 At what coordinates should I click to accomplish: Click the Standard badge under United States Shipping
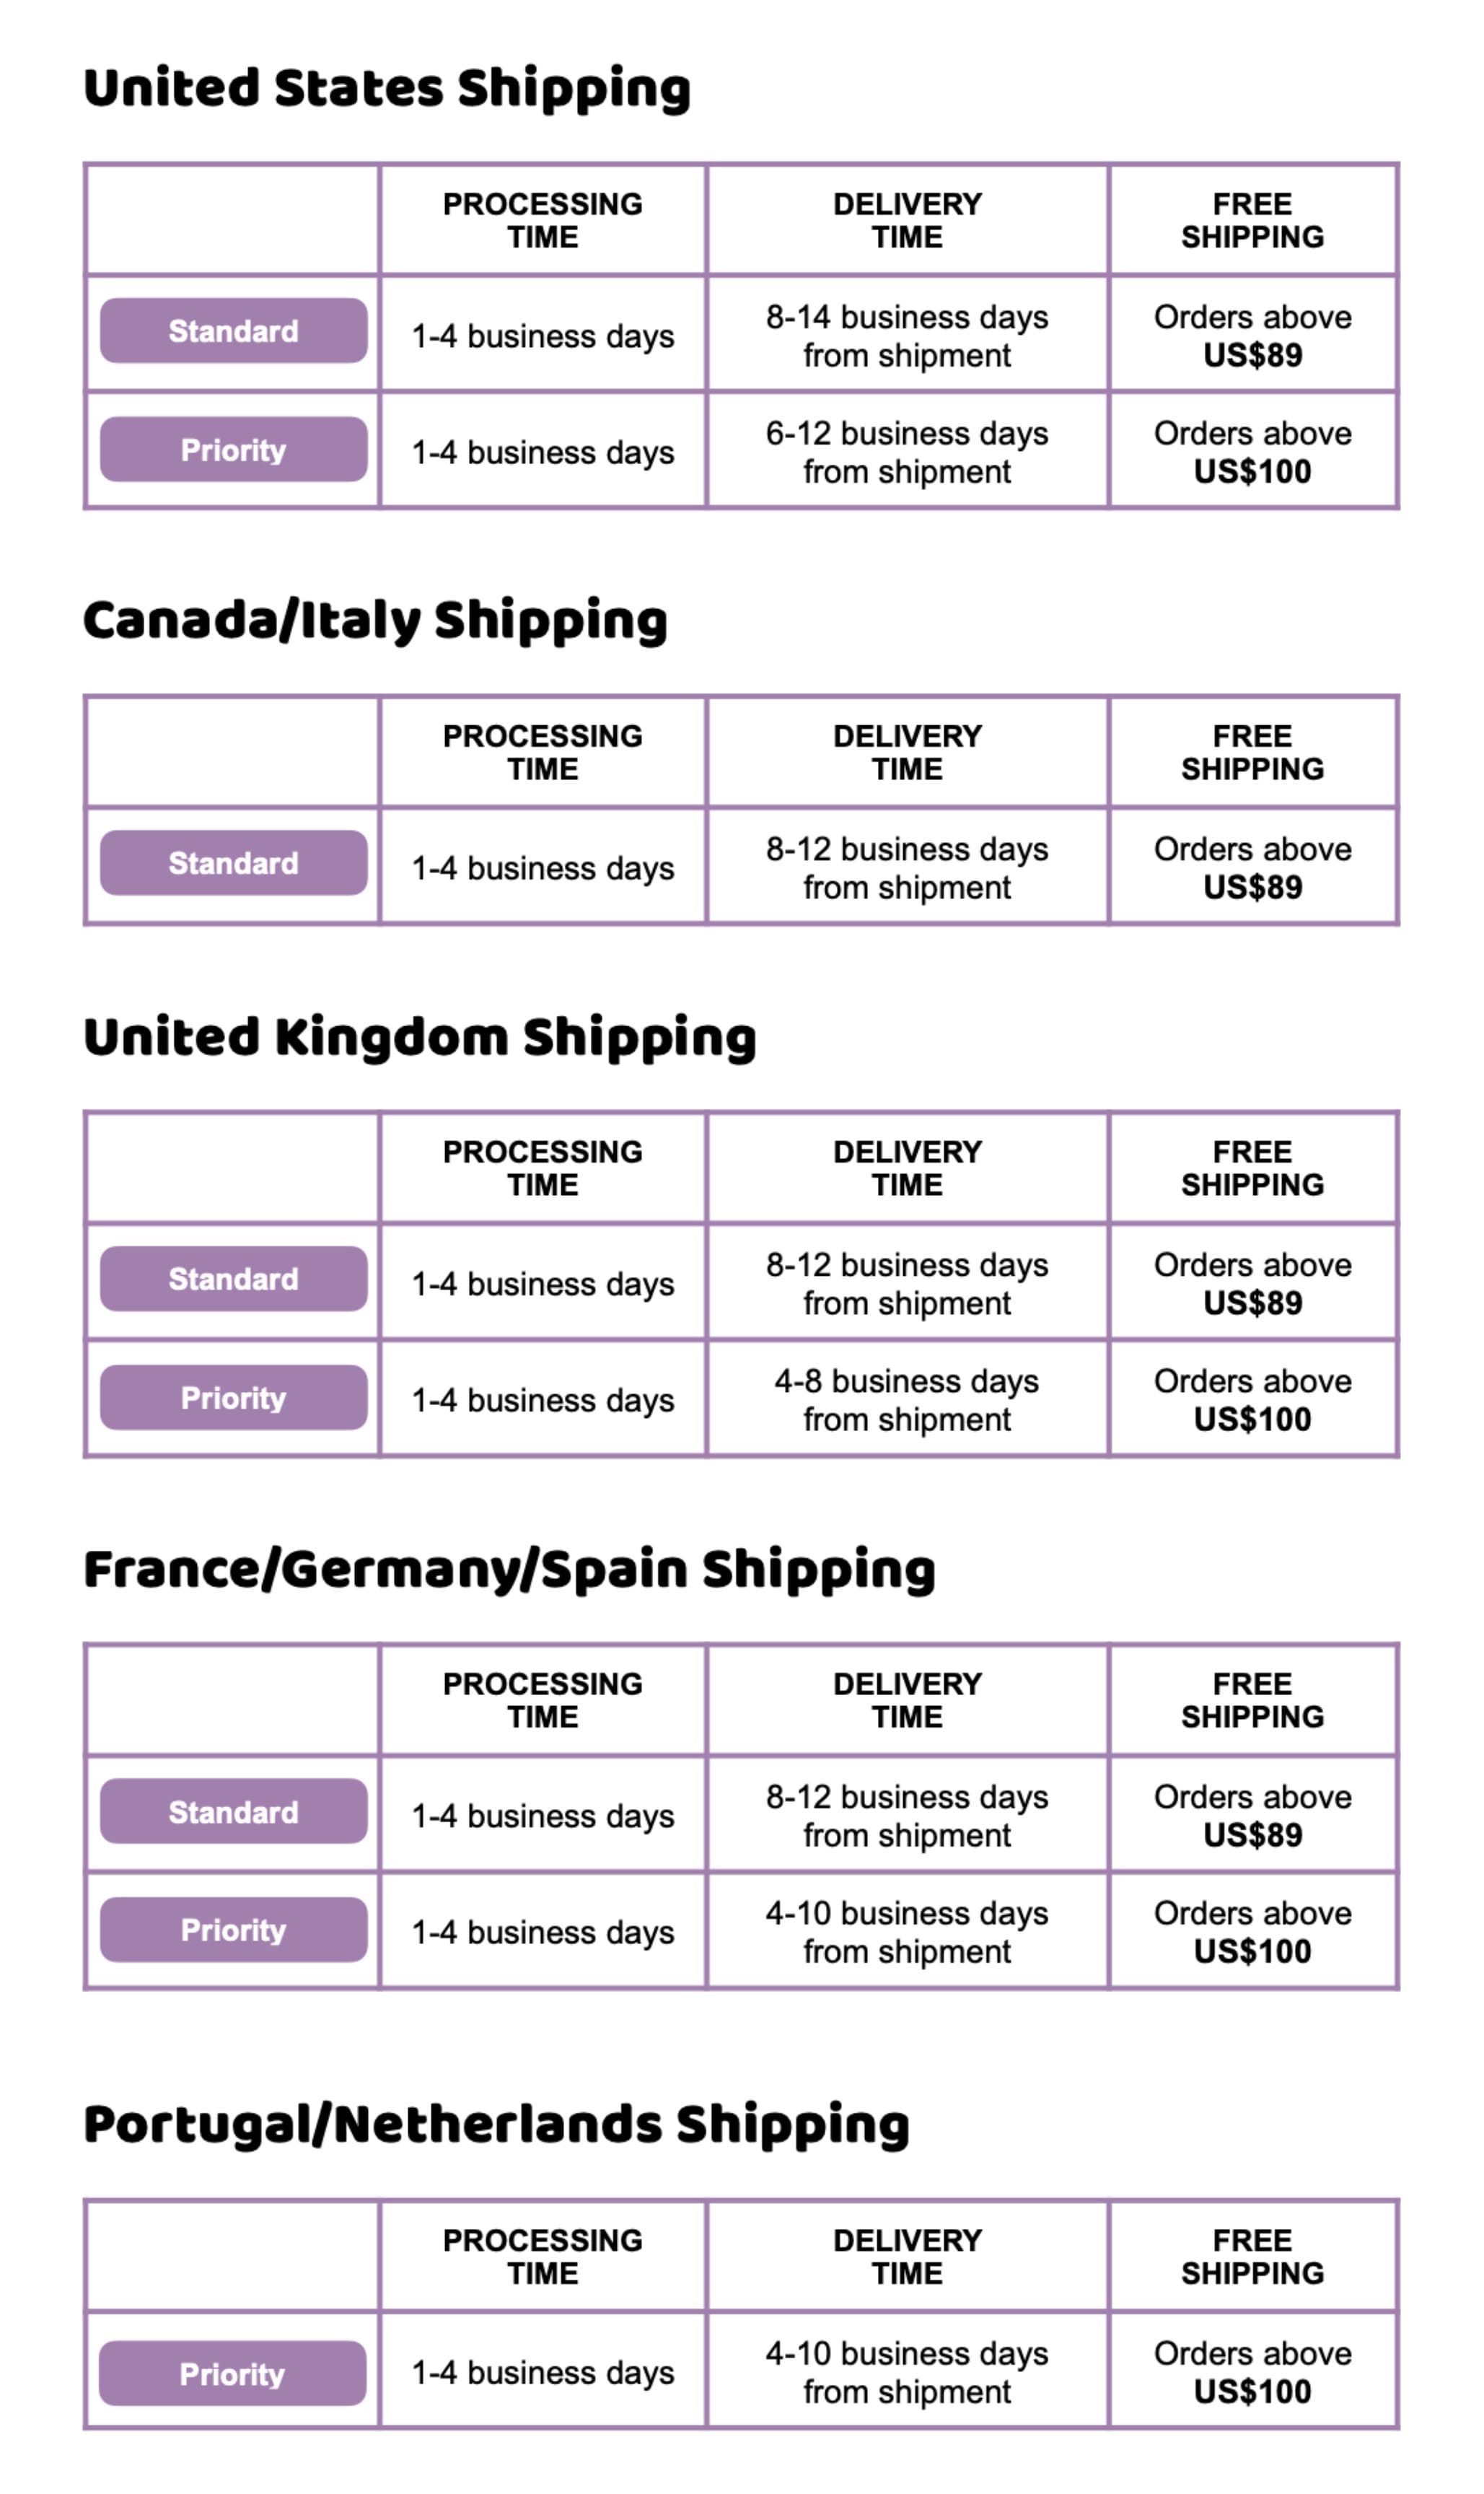pos(233,331)
